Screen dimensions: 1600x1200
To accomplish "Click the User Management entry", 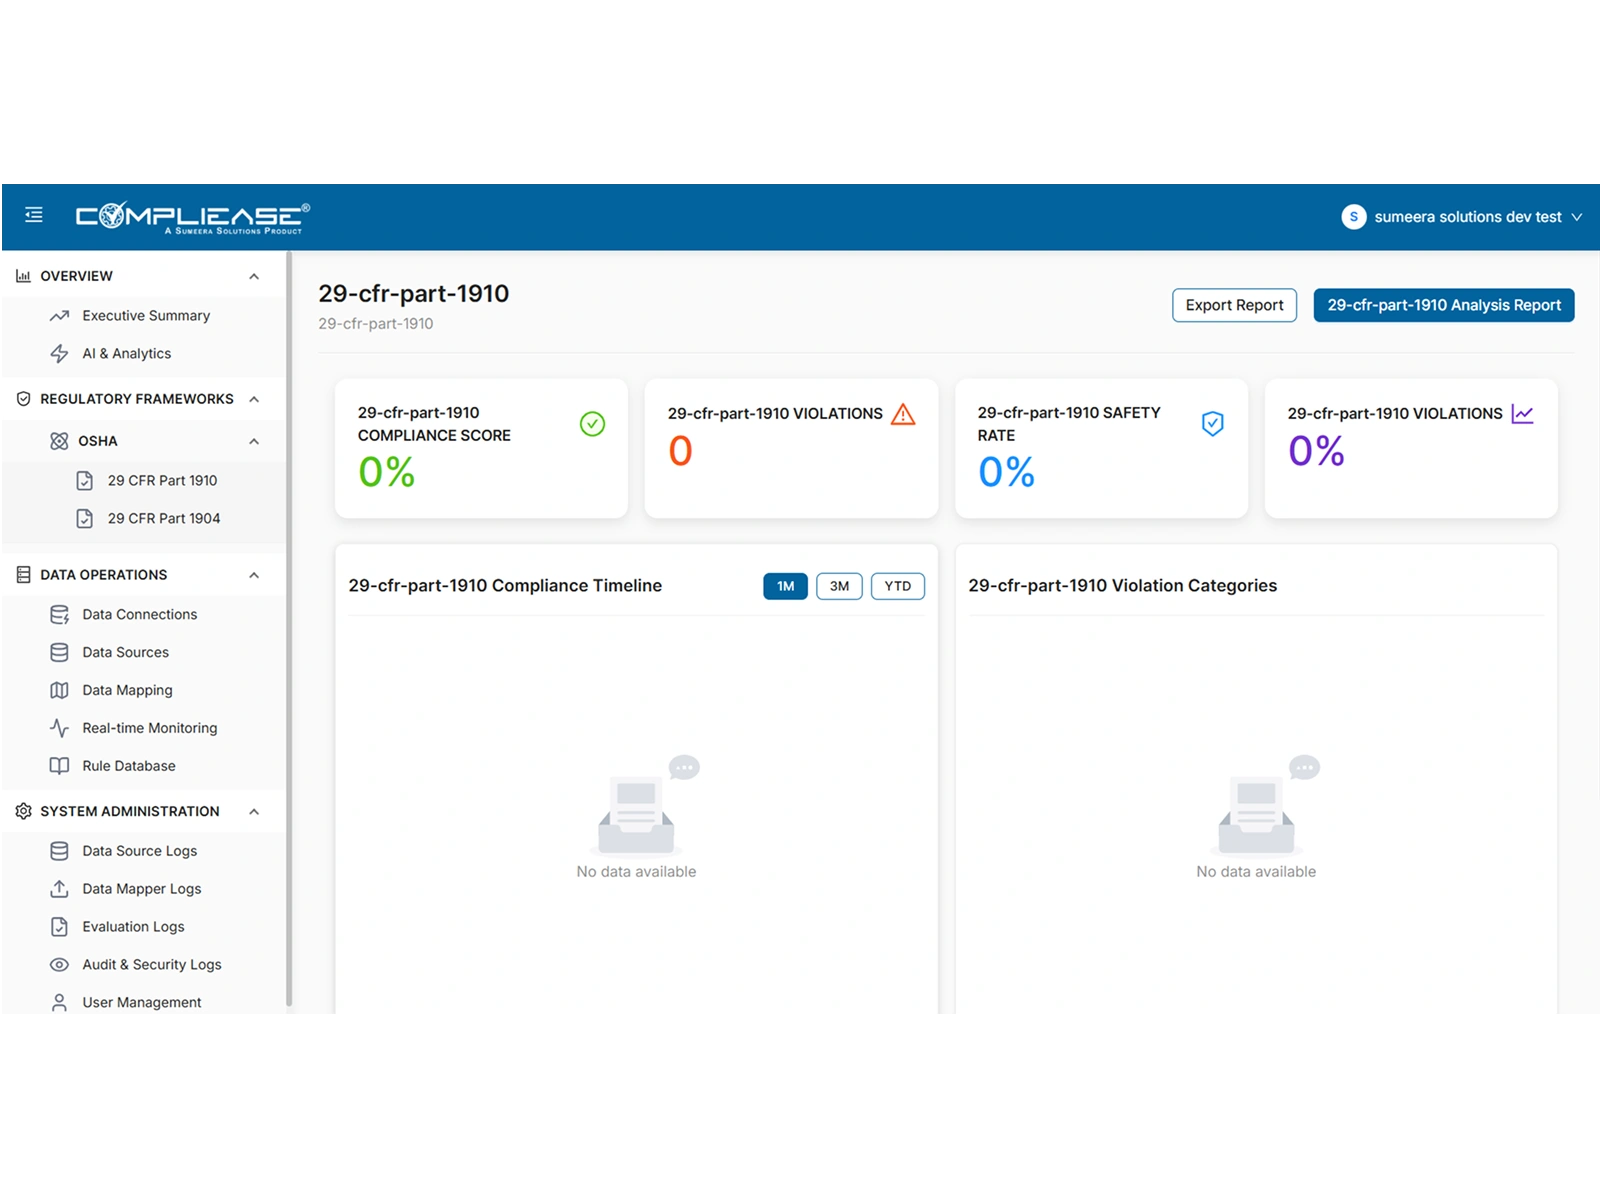I will tap(142, 1002).
